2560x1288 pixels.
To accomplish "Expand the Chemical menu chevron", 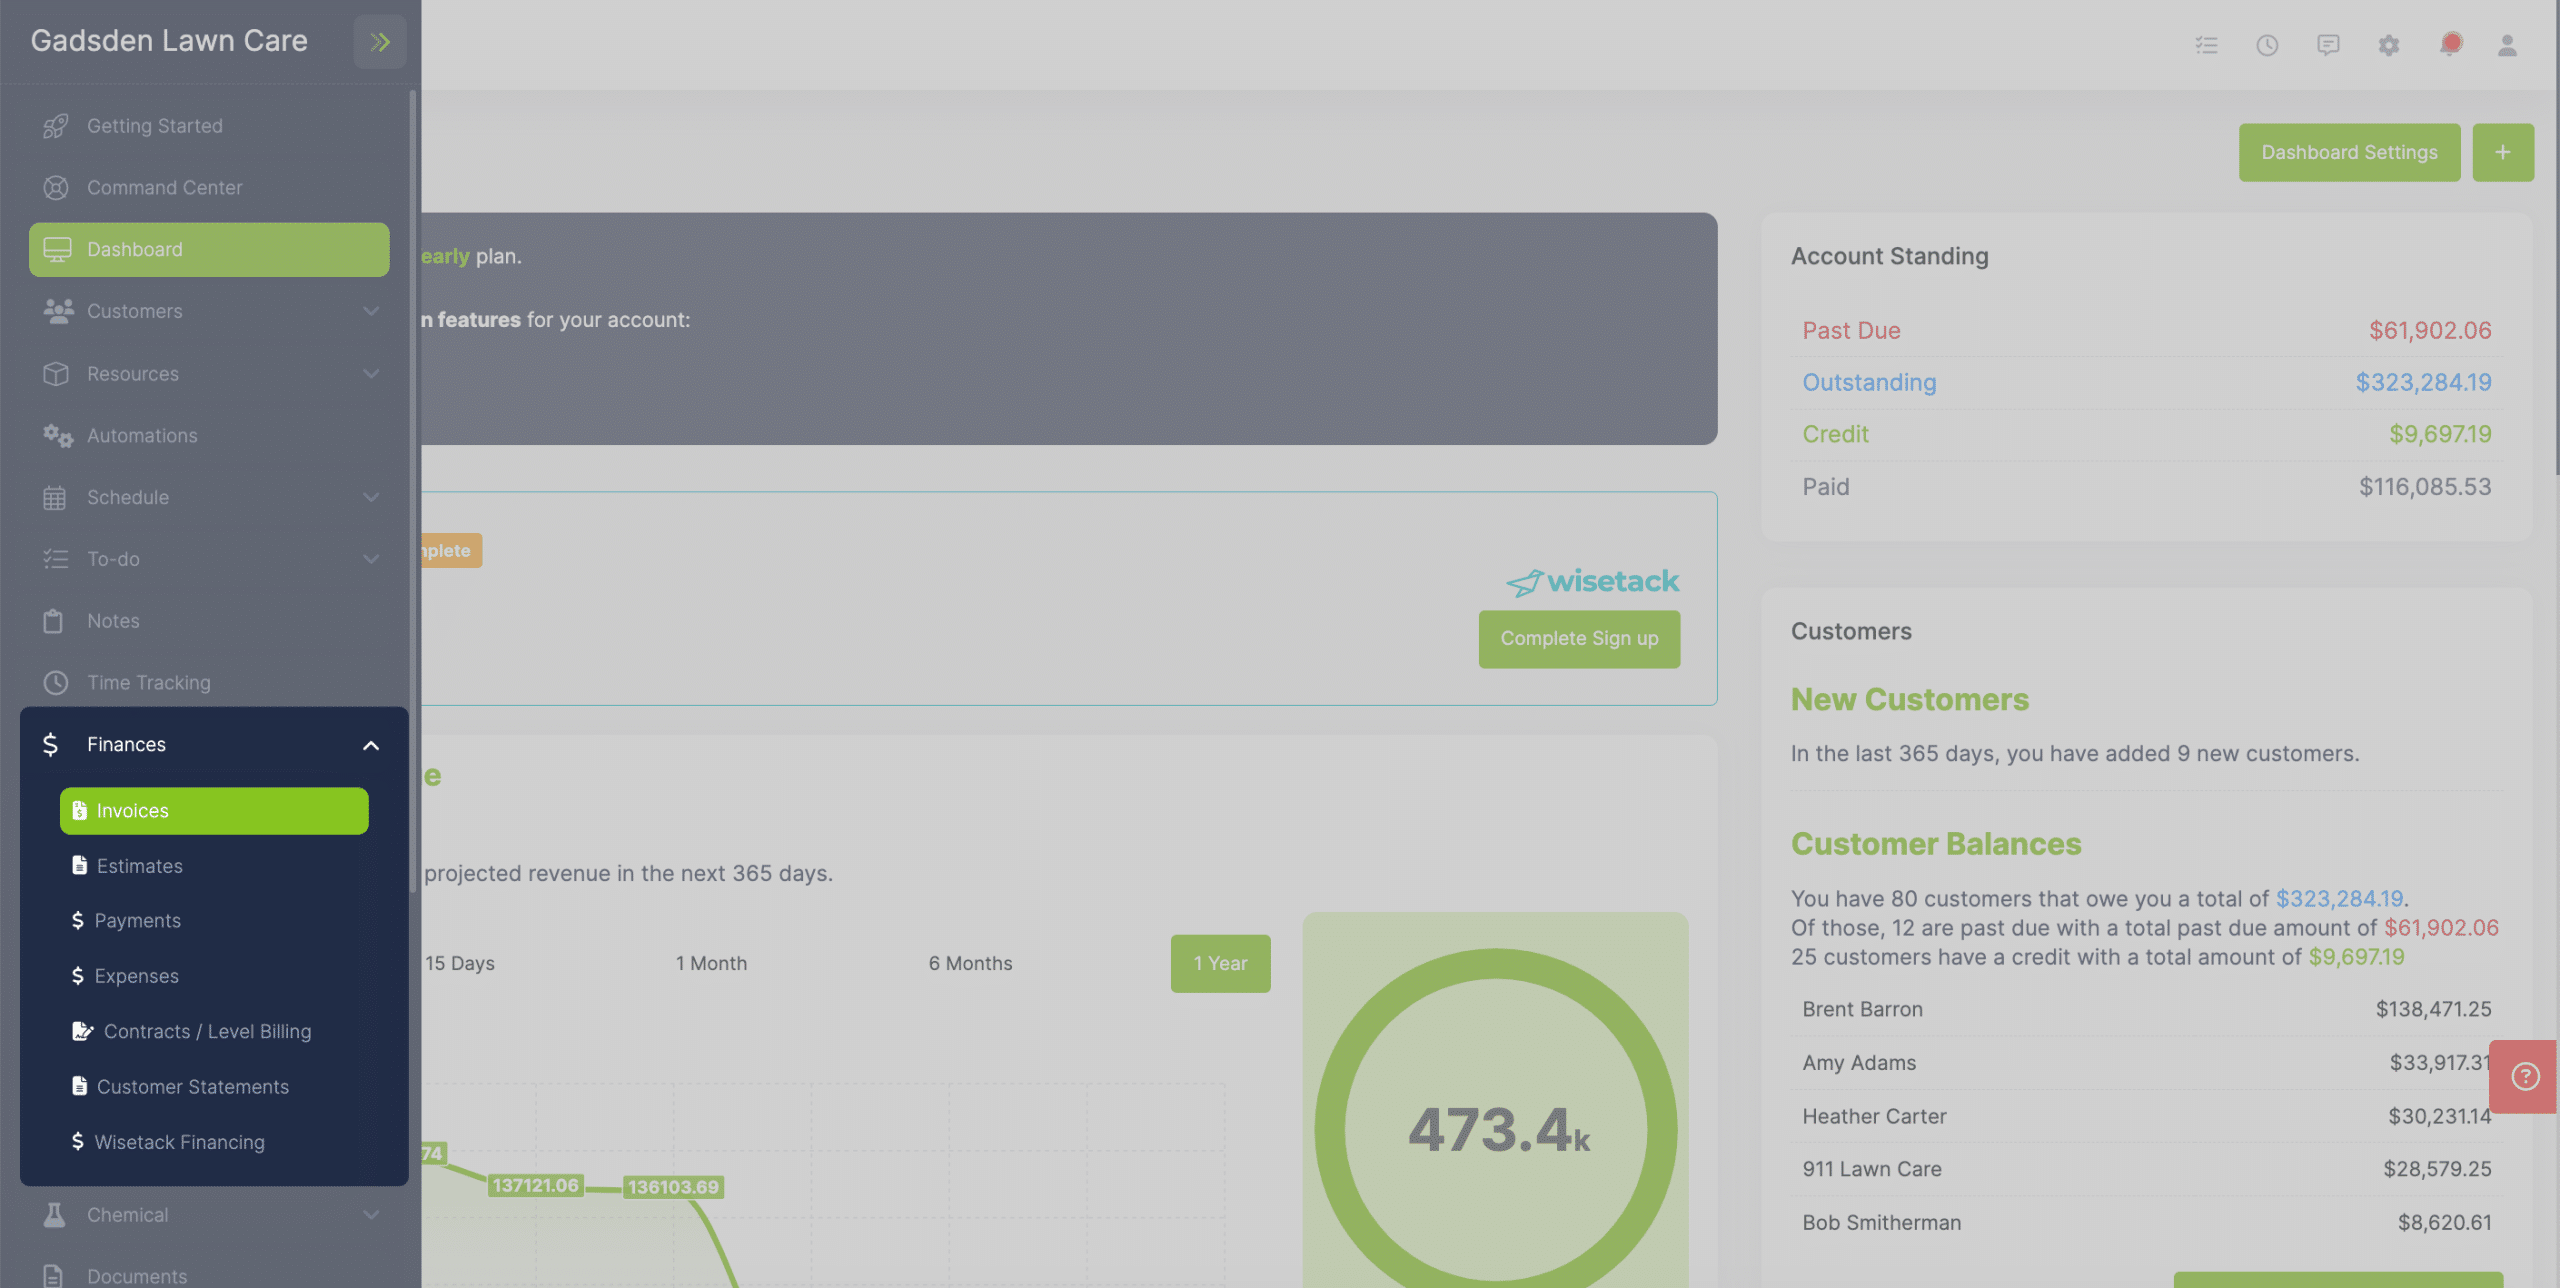I will tap(371, 1215).
